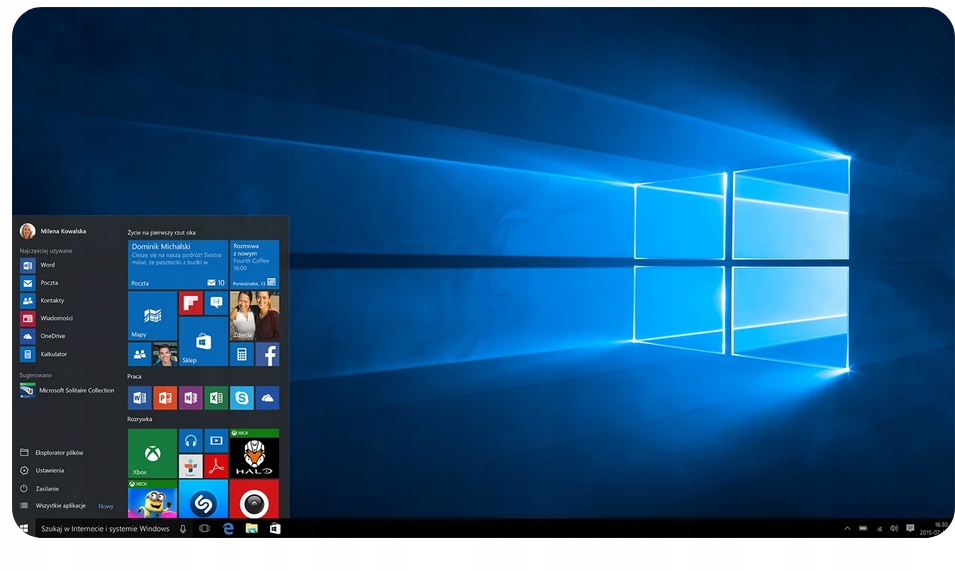This screenshot has height=571, width=955.
Task: Click the Milena Kowalska user account
Action: [53, 231]
